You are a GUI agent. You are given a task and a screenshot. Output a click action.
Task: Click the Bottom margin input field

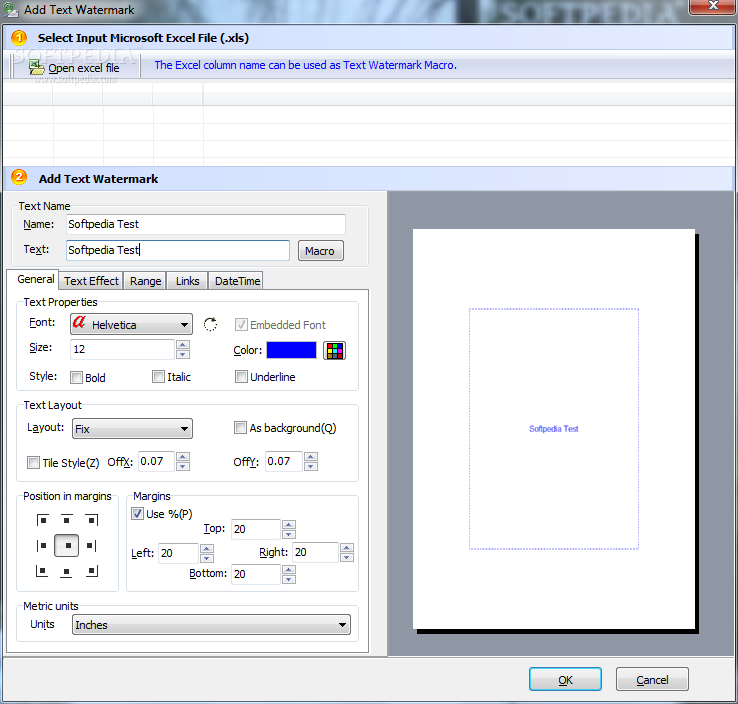[x=256, y=574]
